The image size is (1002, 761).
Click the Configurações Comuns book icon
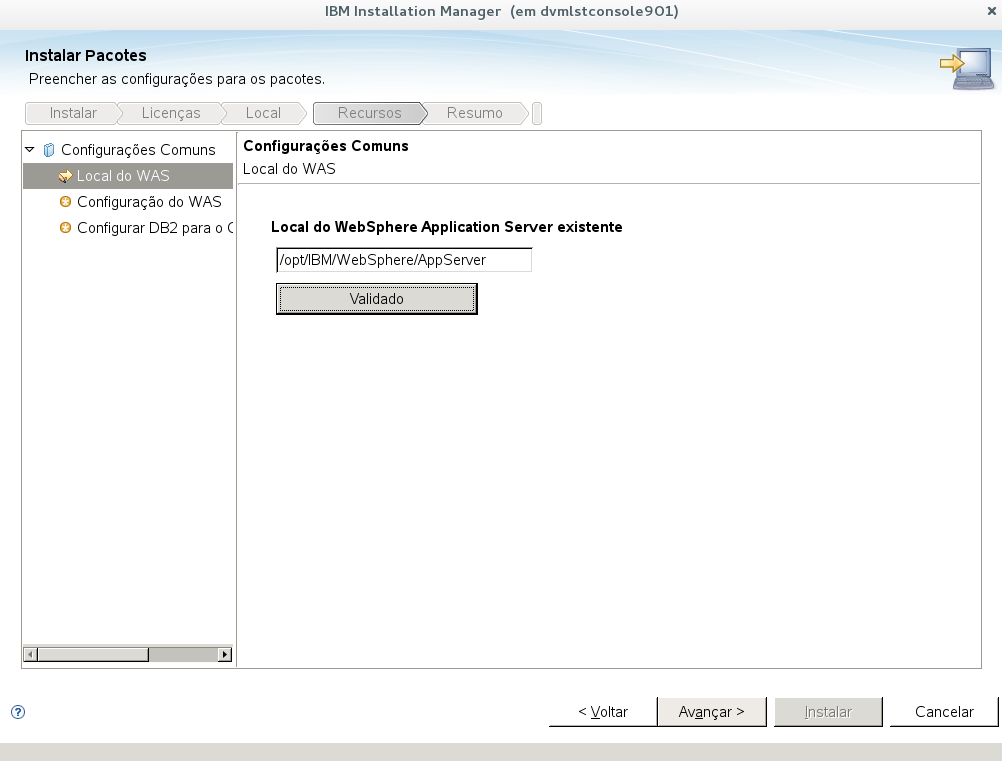49,150
